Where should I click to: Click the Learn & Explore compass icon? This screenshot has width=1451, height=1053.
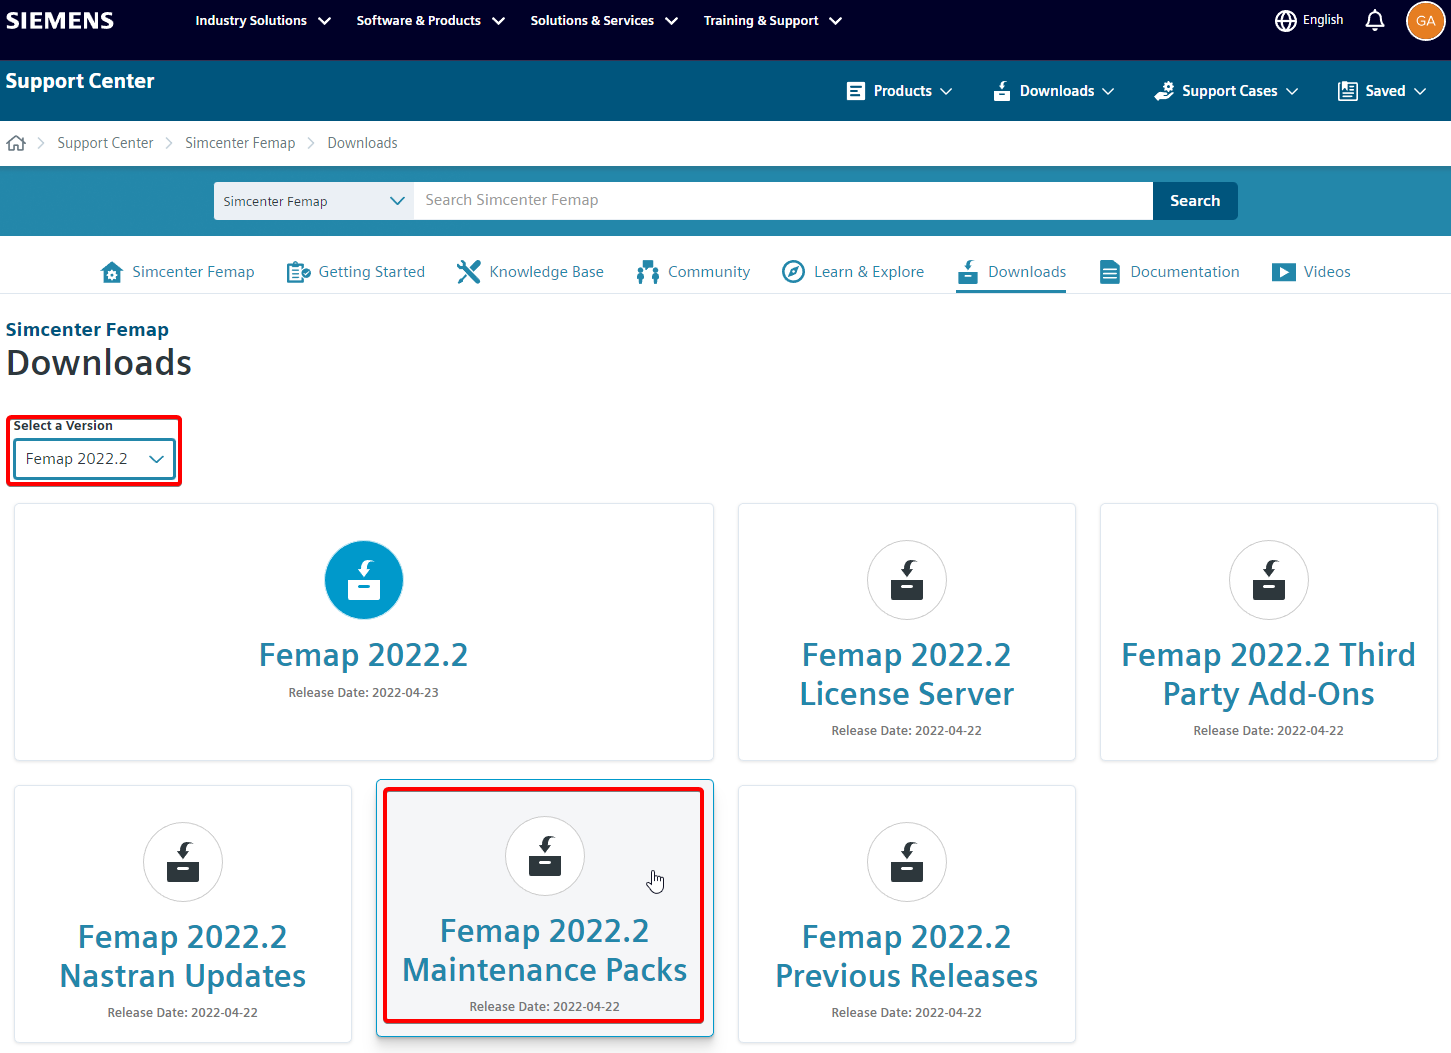[793, 272]
